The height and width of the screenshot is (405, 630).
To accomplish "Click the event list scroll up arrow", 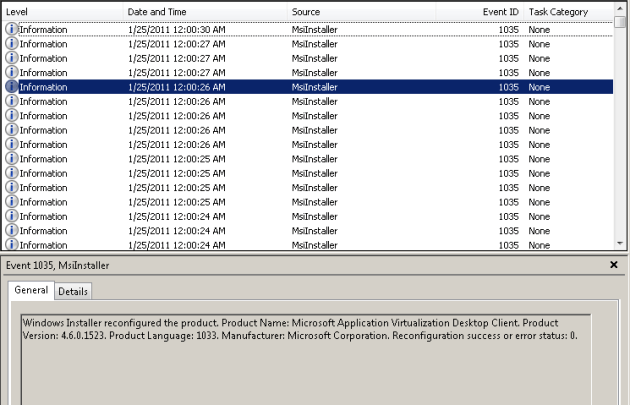I will click(620, 8).
